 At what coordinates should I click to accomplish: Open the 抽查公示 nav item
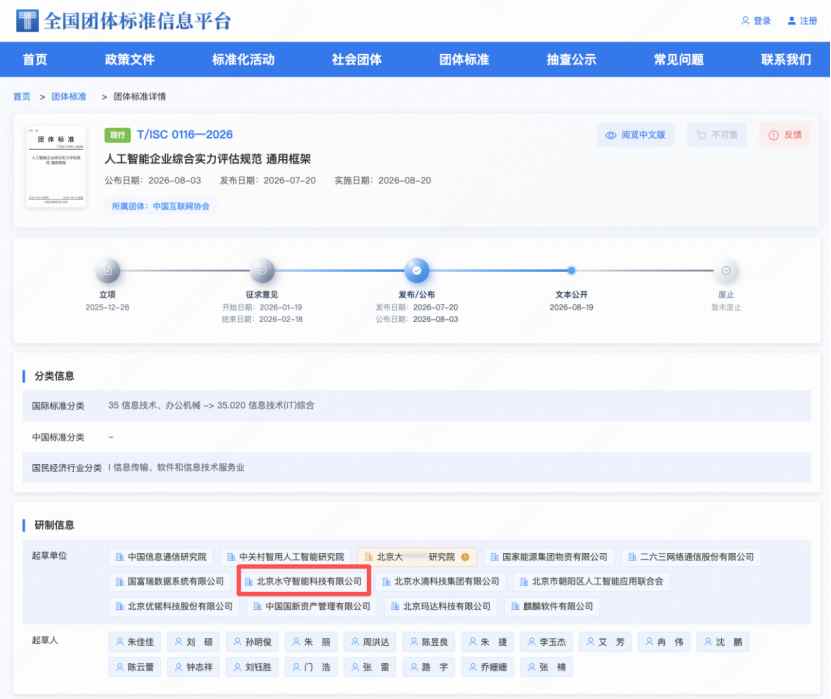571,59
